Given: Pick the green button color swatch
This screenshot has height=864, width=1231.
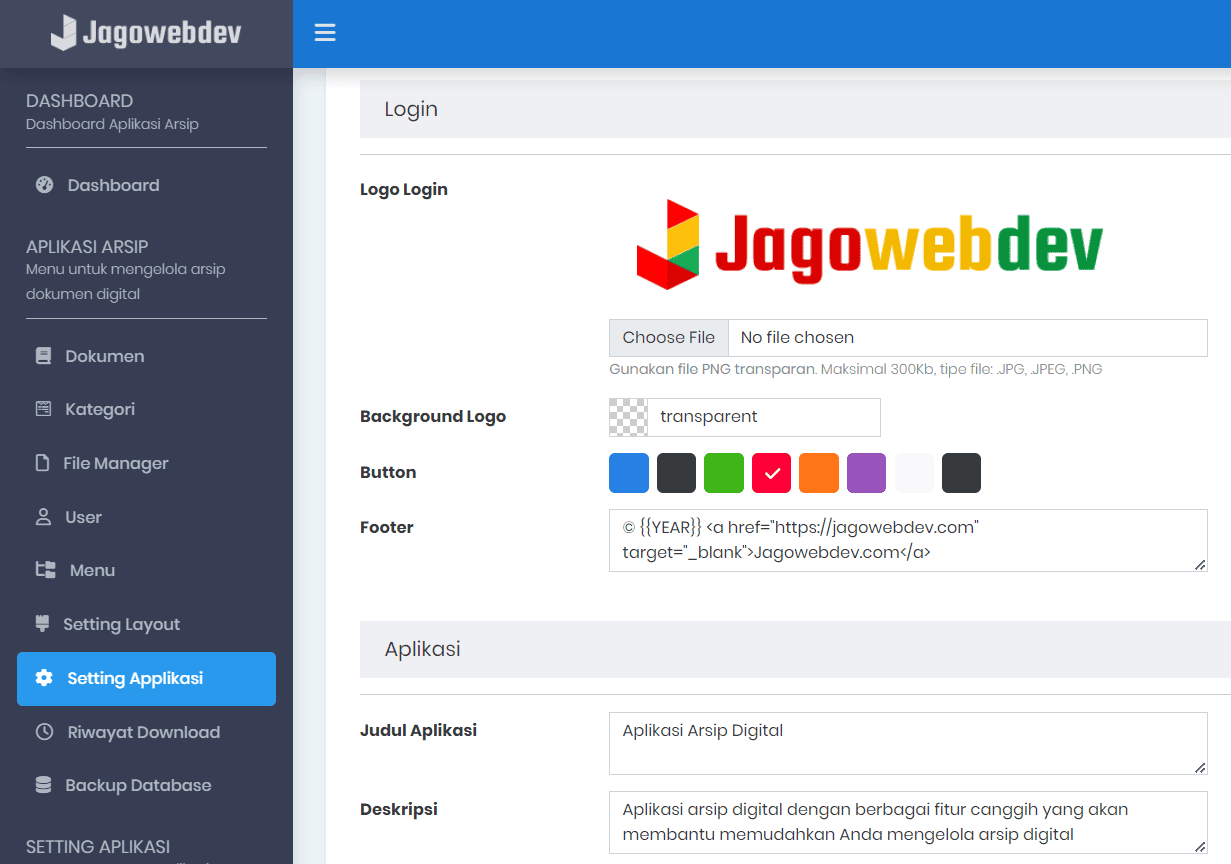Looking at the screenshot, I should 724,473.
